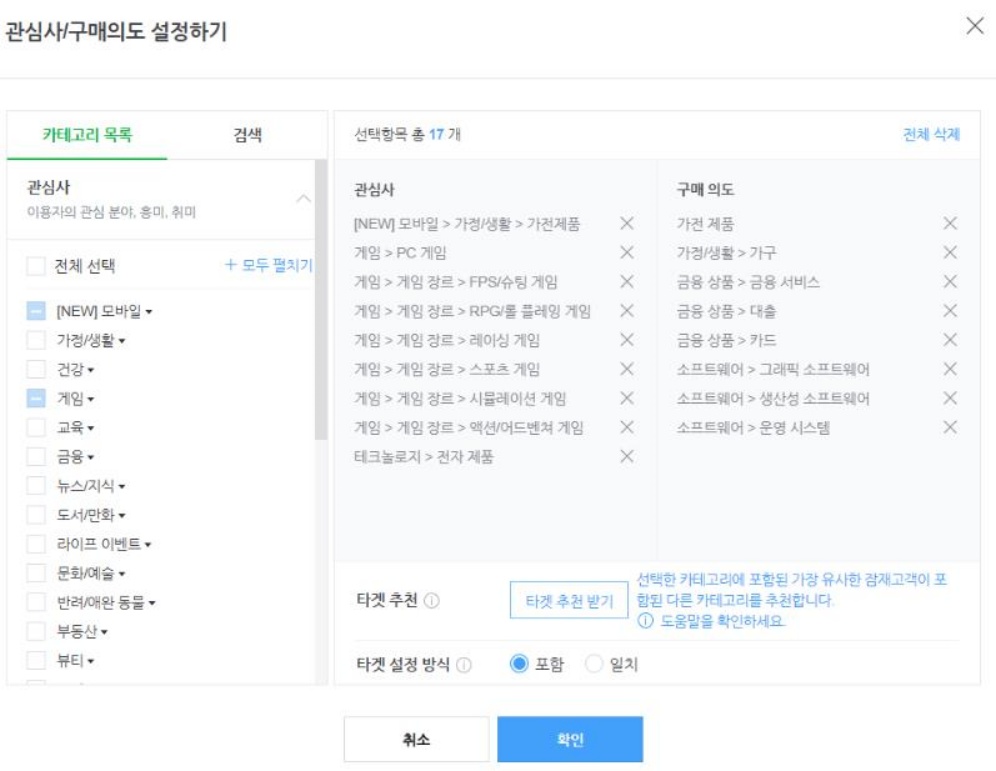Expand the 건강 category
This screenshot has width=996, height=771.
pos(91,370)
